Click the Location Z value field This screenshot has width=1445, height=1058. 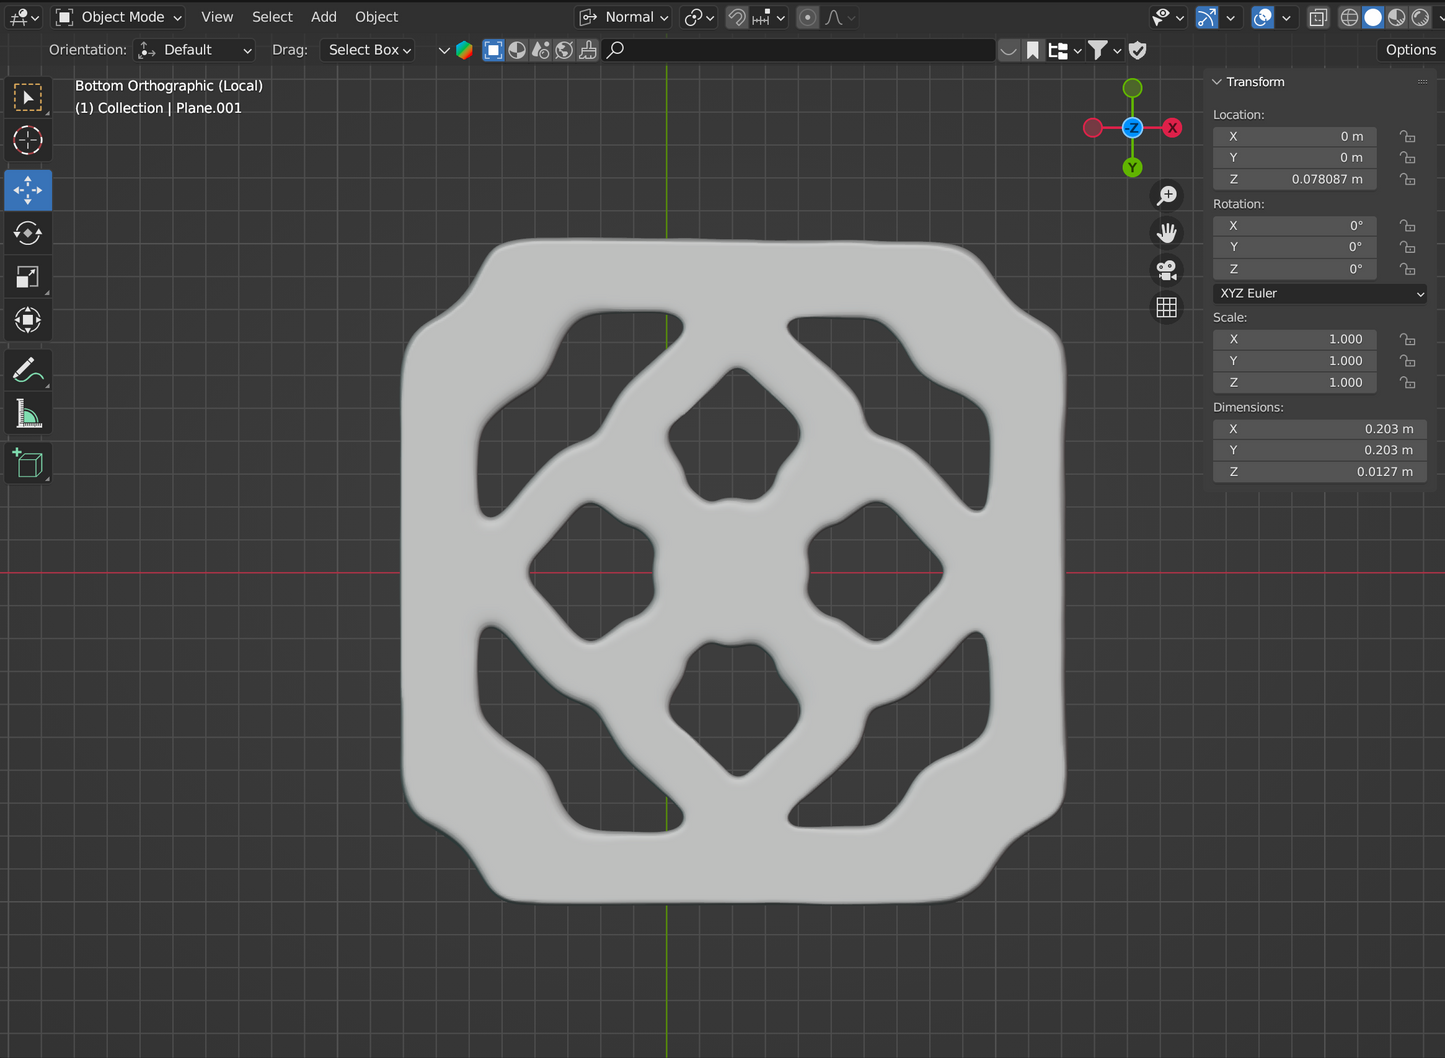[1294, 179]
